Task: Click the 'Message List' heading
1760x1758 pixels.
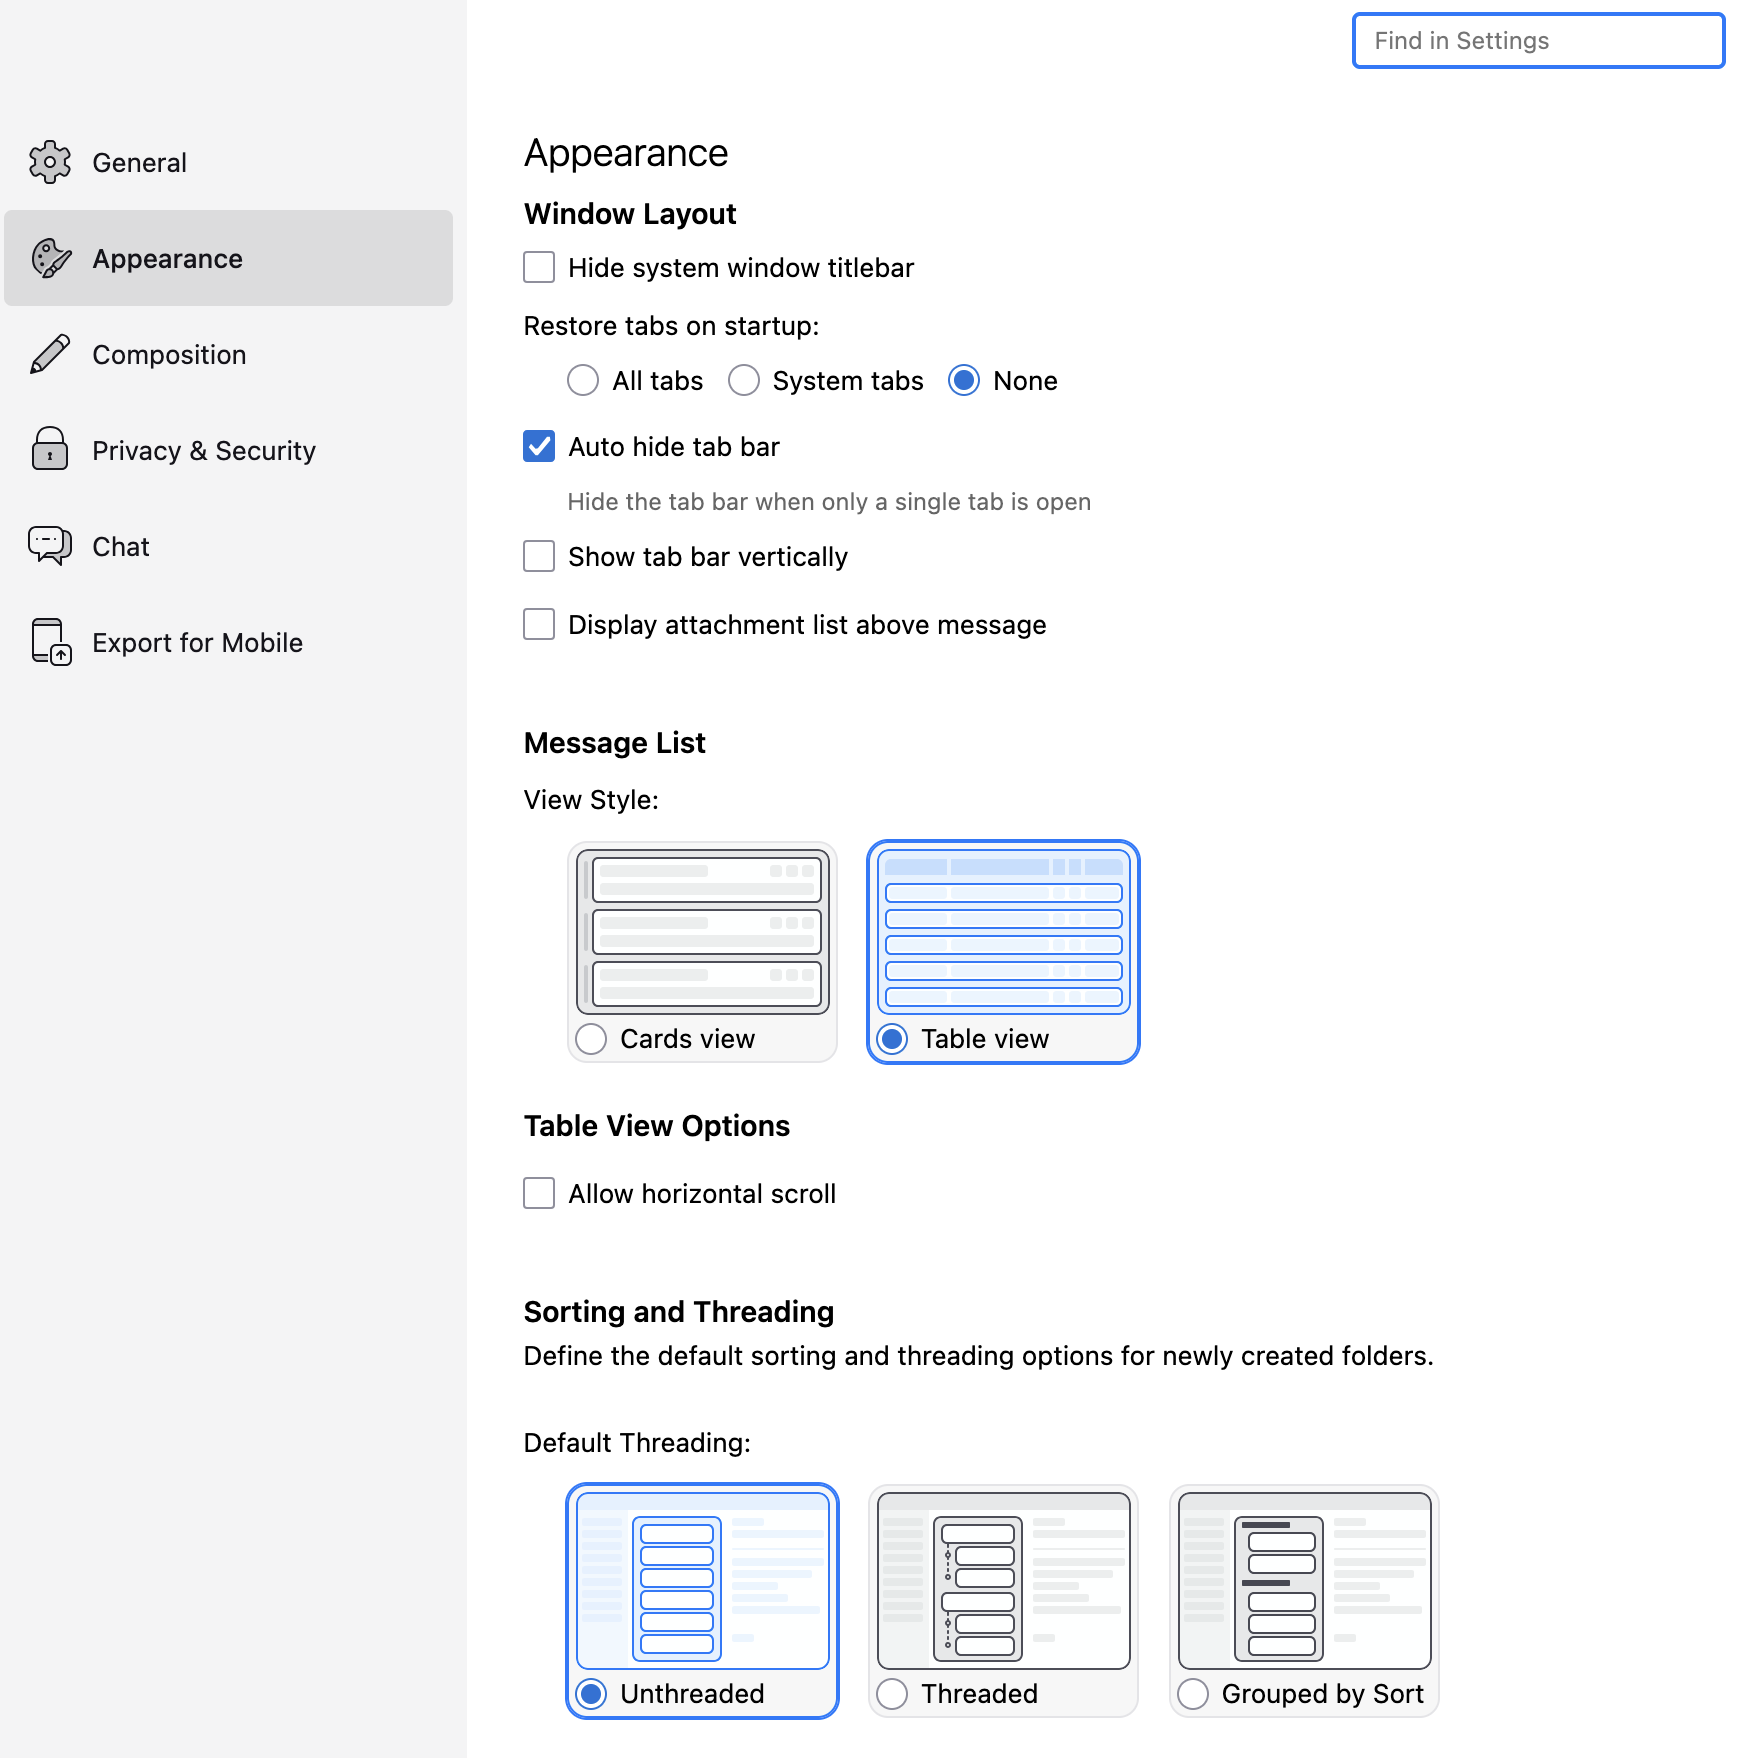Action: 615,743
